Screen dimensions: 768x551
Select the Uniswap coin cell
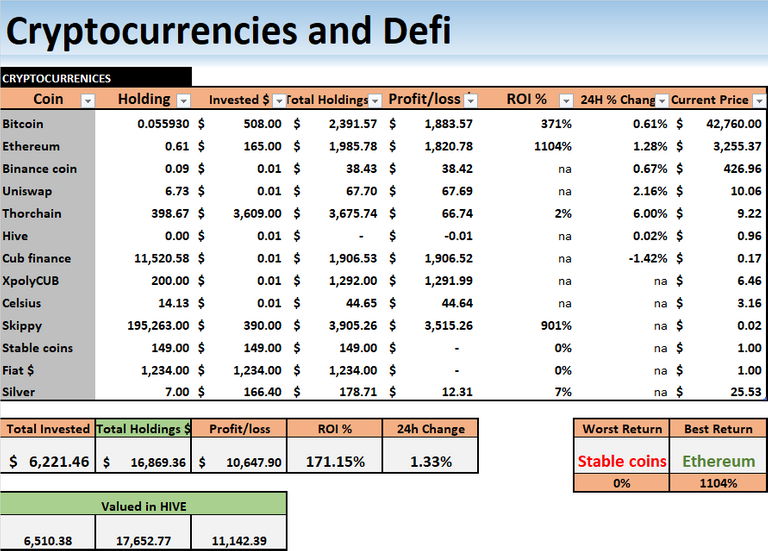[48, 192]
